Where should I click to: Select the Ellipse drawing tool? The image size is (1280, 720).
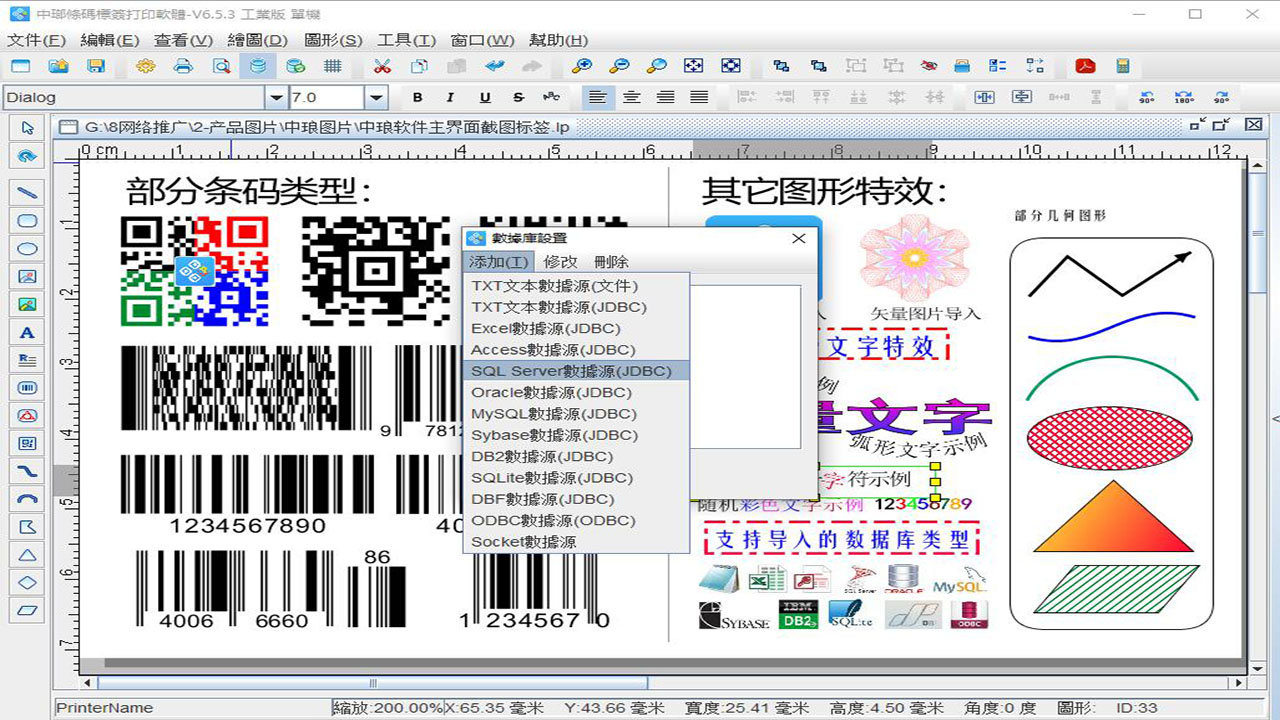tap(25, 249)
